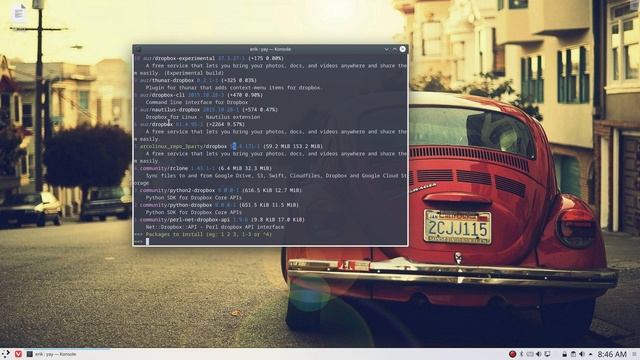Open the volume icon beside the tray arrow

pos(582,354)
